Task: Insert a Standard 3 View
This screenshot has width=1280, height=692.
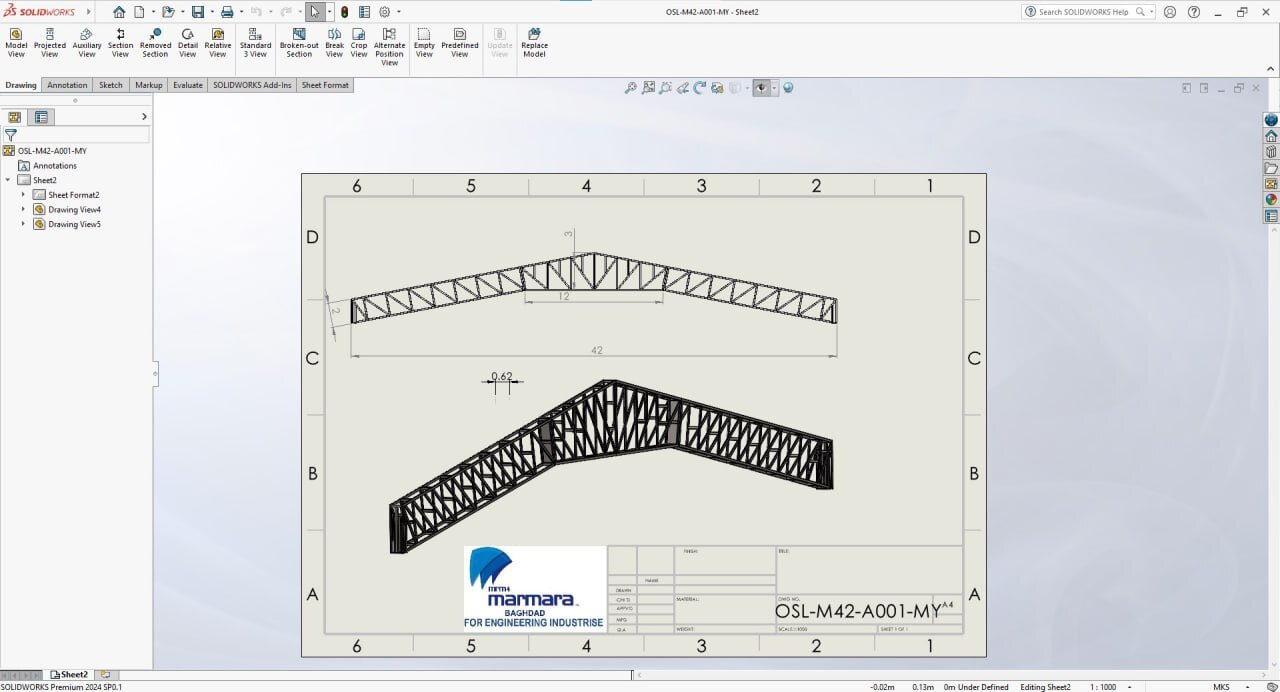Action: tap(256, 43)
